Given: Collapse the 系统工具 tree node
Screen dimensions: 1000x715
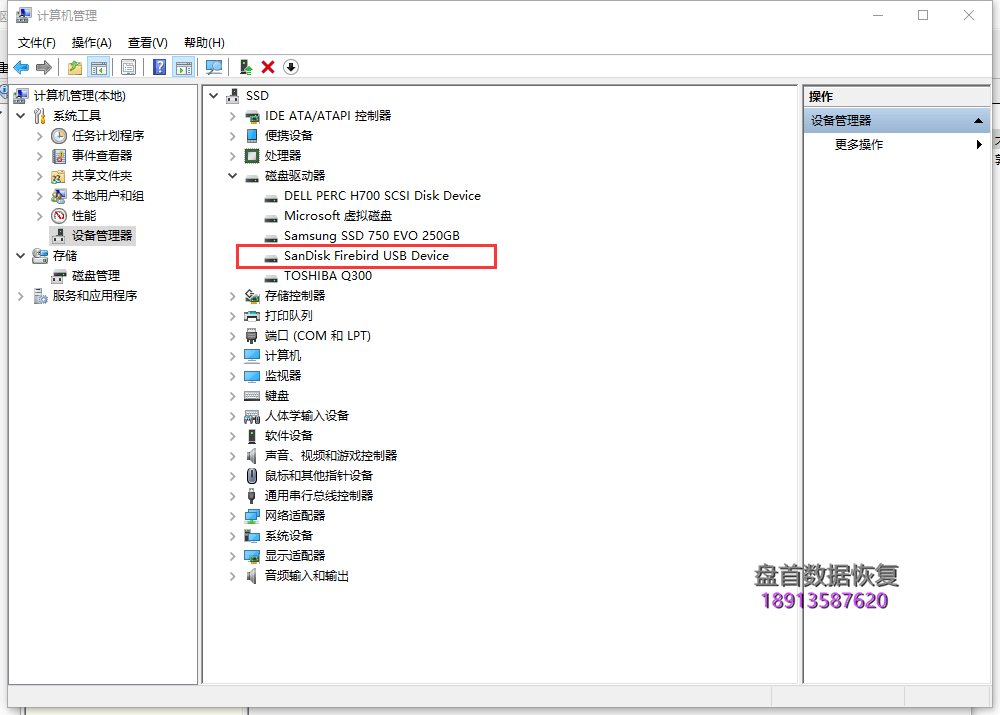Looking at the screenshot, I should click(20, 115).
